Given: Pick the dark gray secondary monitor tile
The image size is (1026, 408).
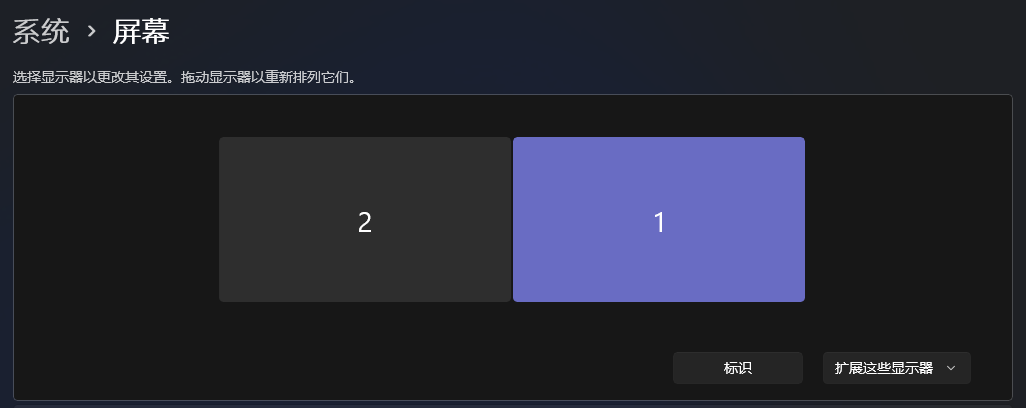Looking at the screenshot, I should point(364,219).
